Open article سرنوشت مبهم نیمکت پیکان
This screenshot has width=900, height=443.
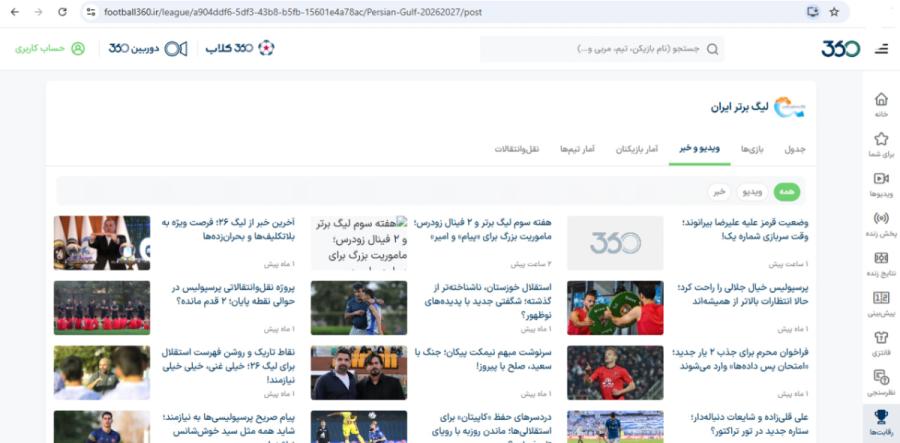(x=484, y=359)
